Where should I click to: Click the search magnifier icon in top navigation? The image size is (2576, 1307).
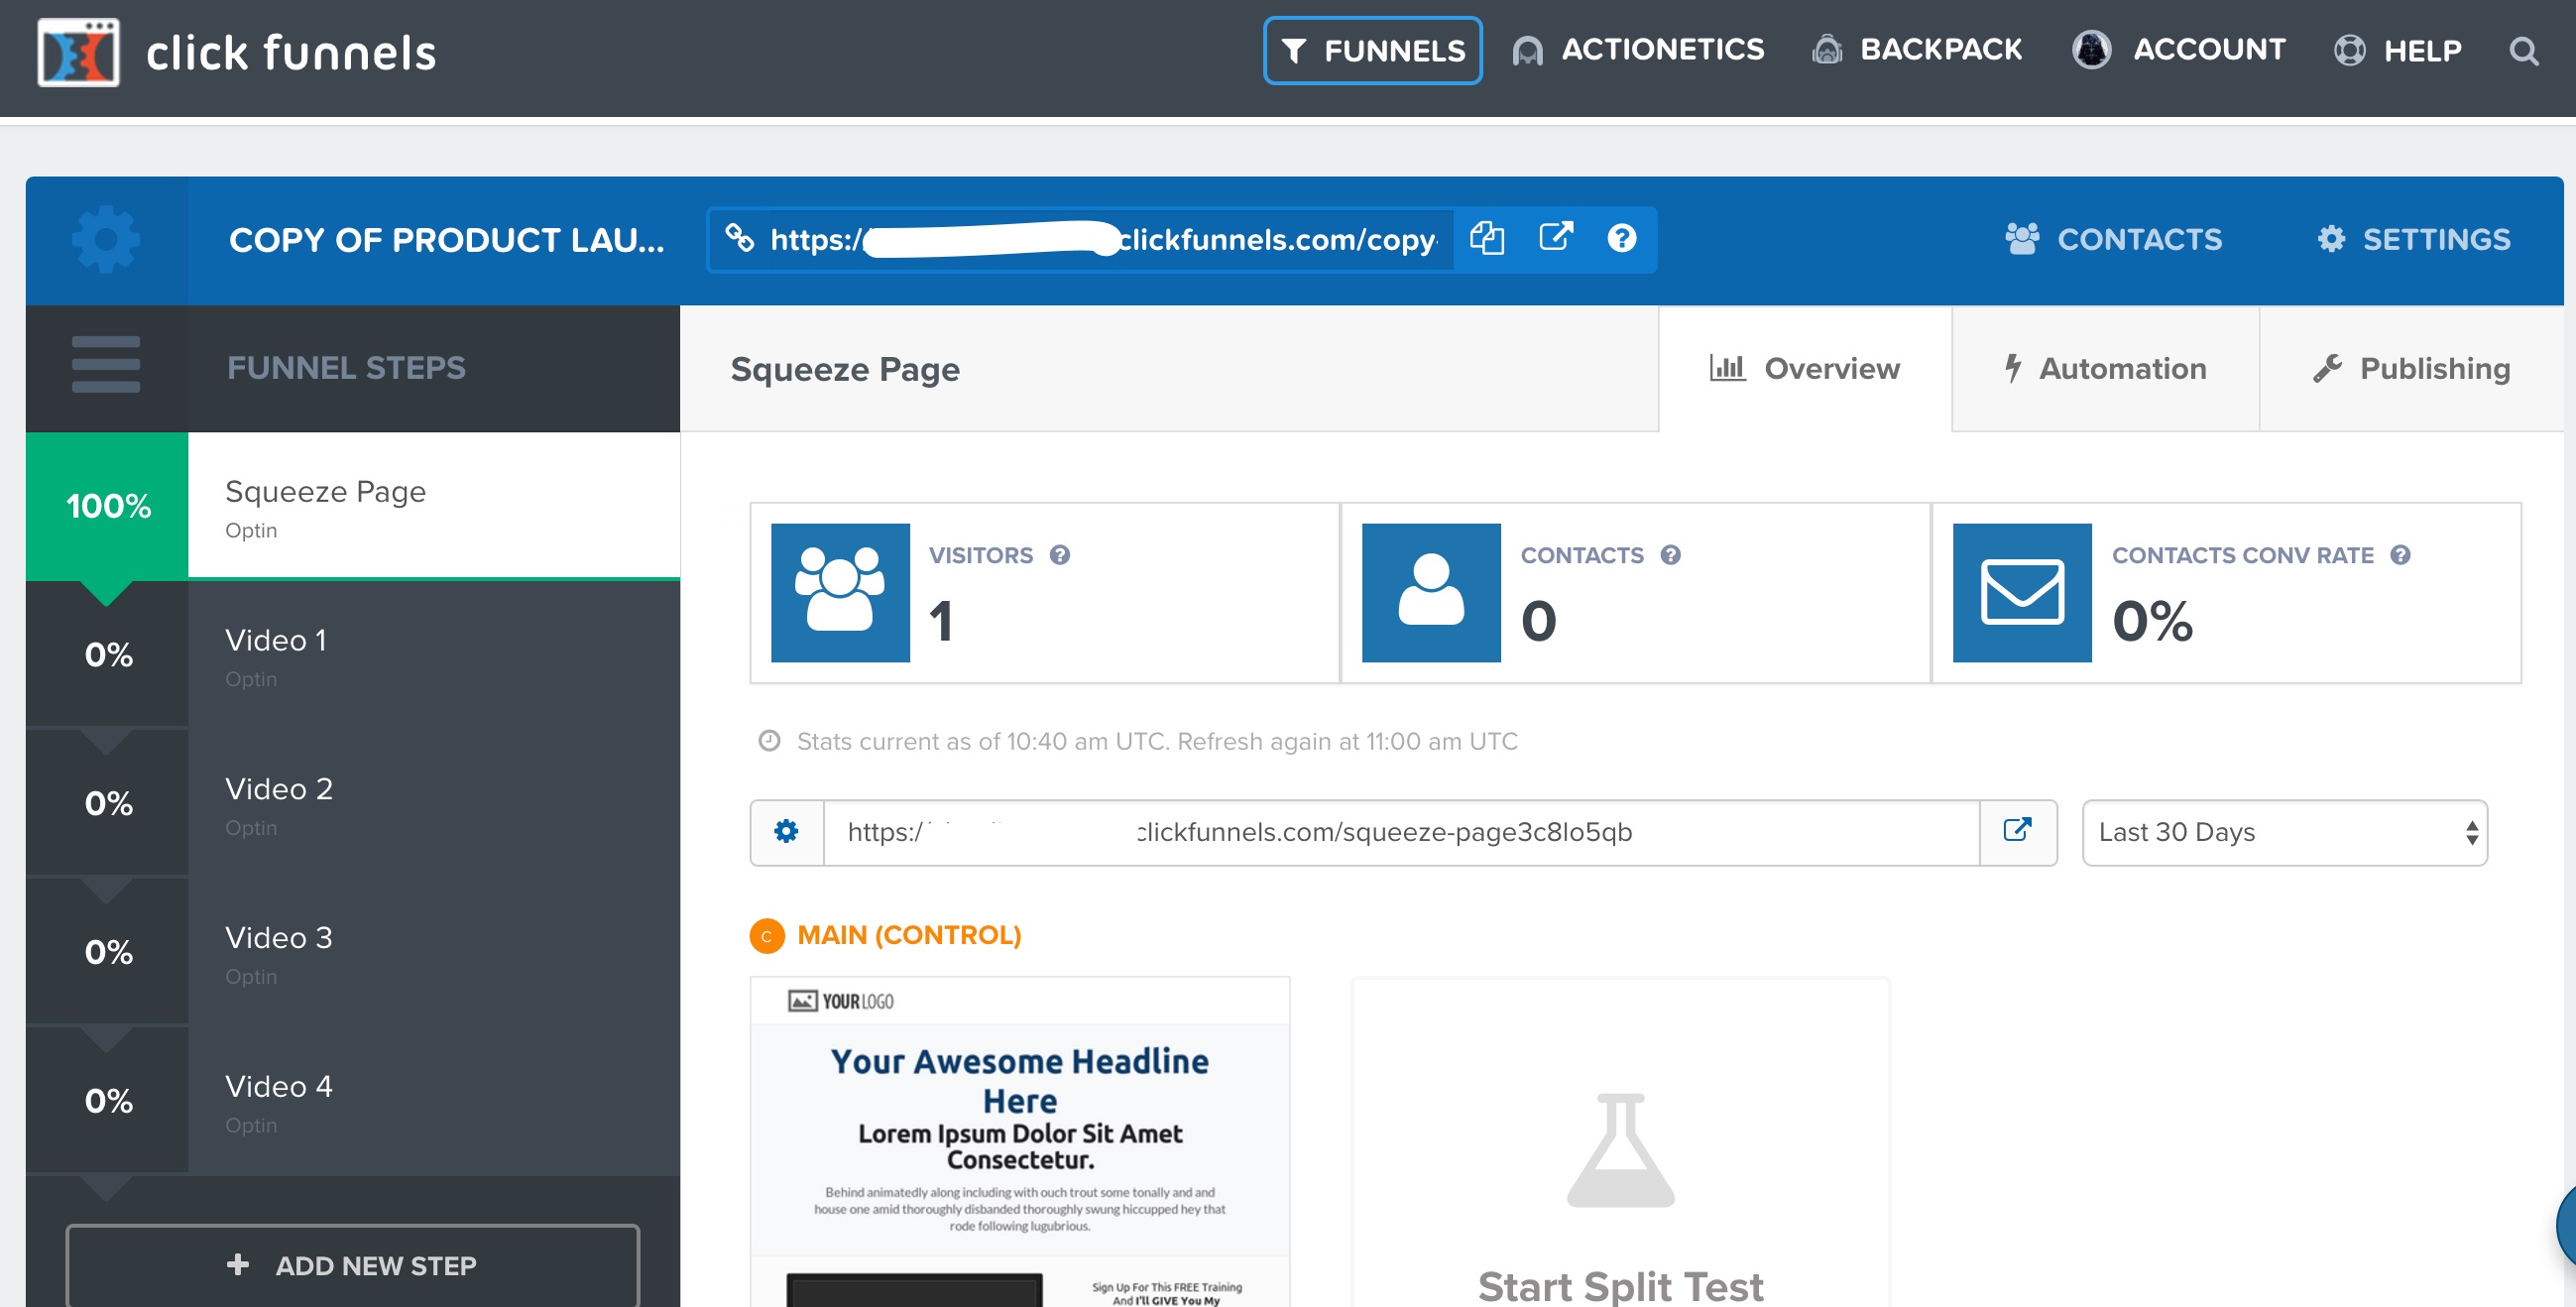(2523, 51)
